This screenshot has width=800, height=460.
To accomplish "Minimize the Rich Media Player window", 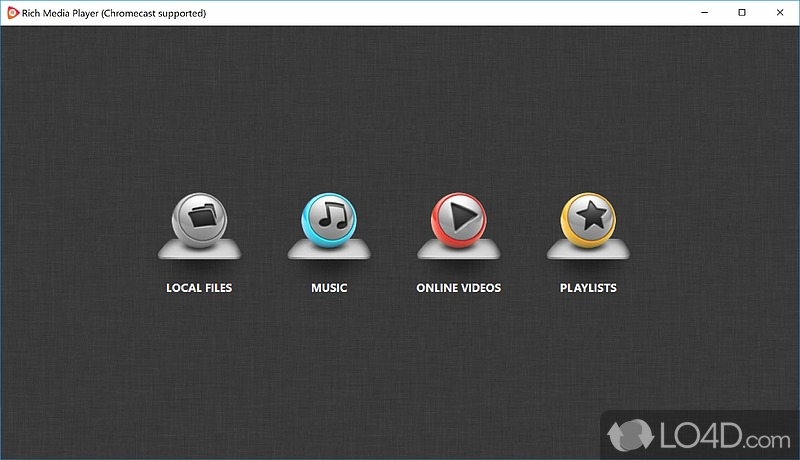I will 705,13.
